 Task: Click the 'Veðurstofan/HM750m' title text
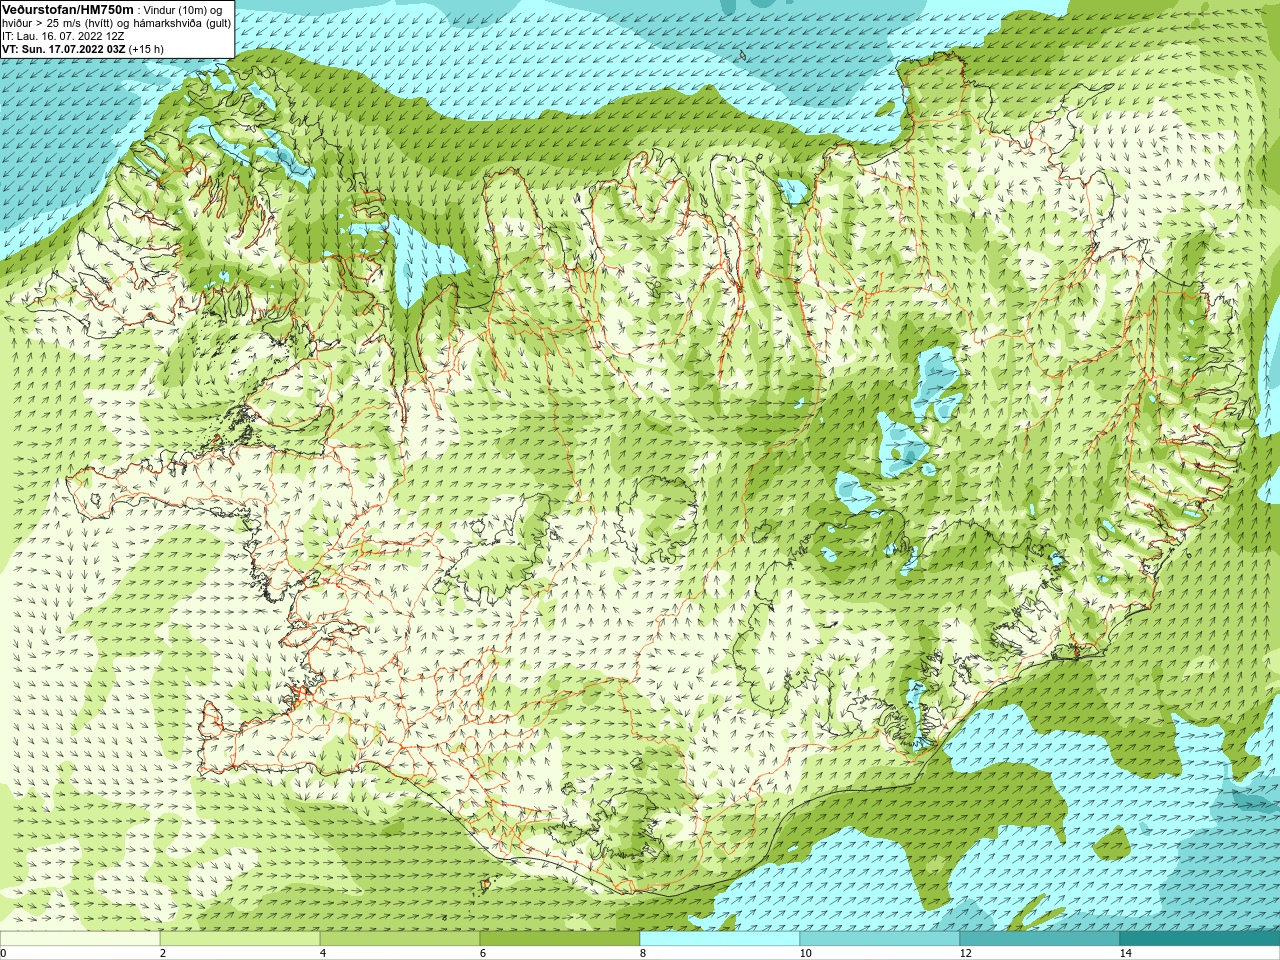click(x=68, y=9)
